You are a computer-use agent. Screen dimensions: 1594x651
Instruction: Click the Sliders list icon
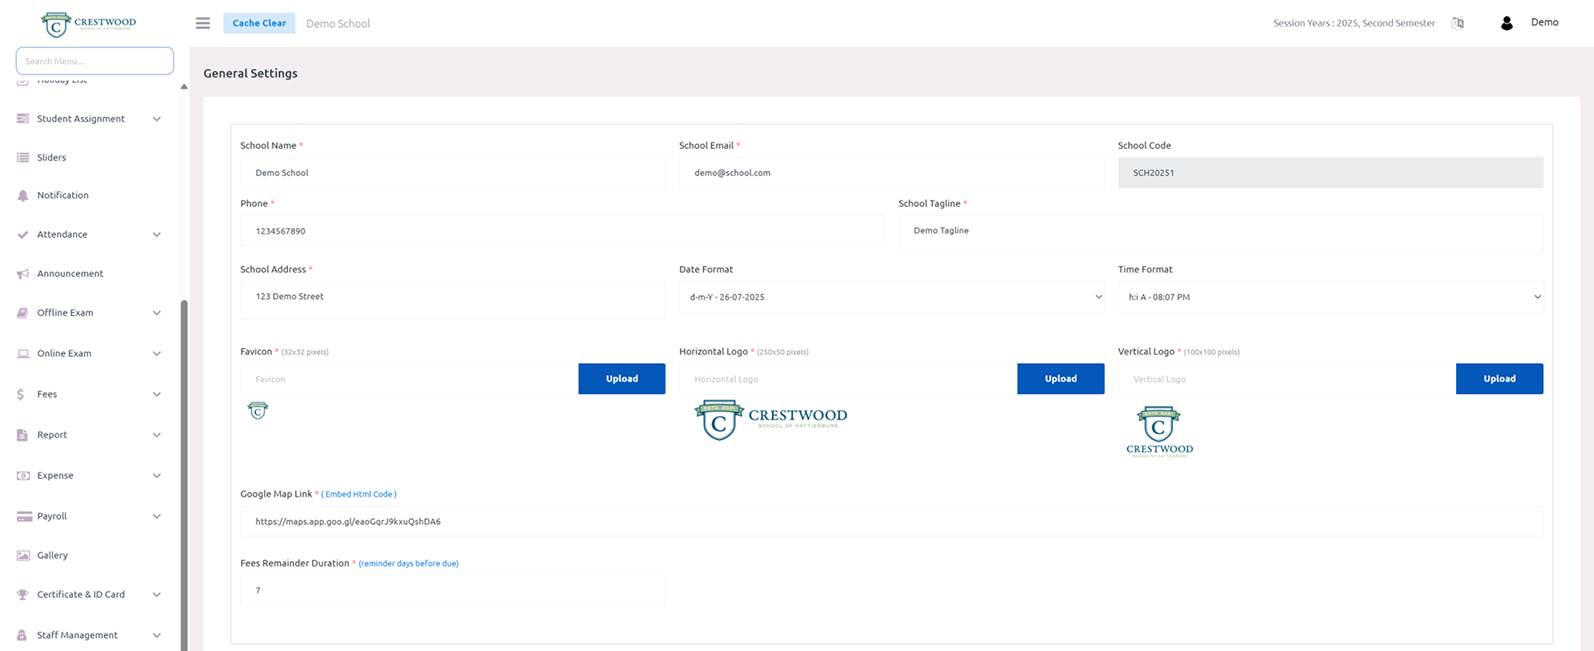pos(23,158)
